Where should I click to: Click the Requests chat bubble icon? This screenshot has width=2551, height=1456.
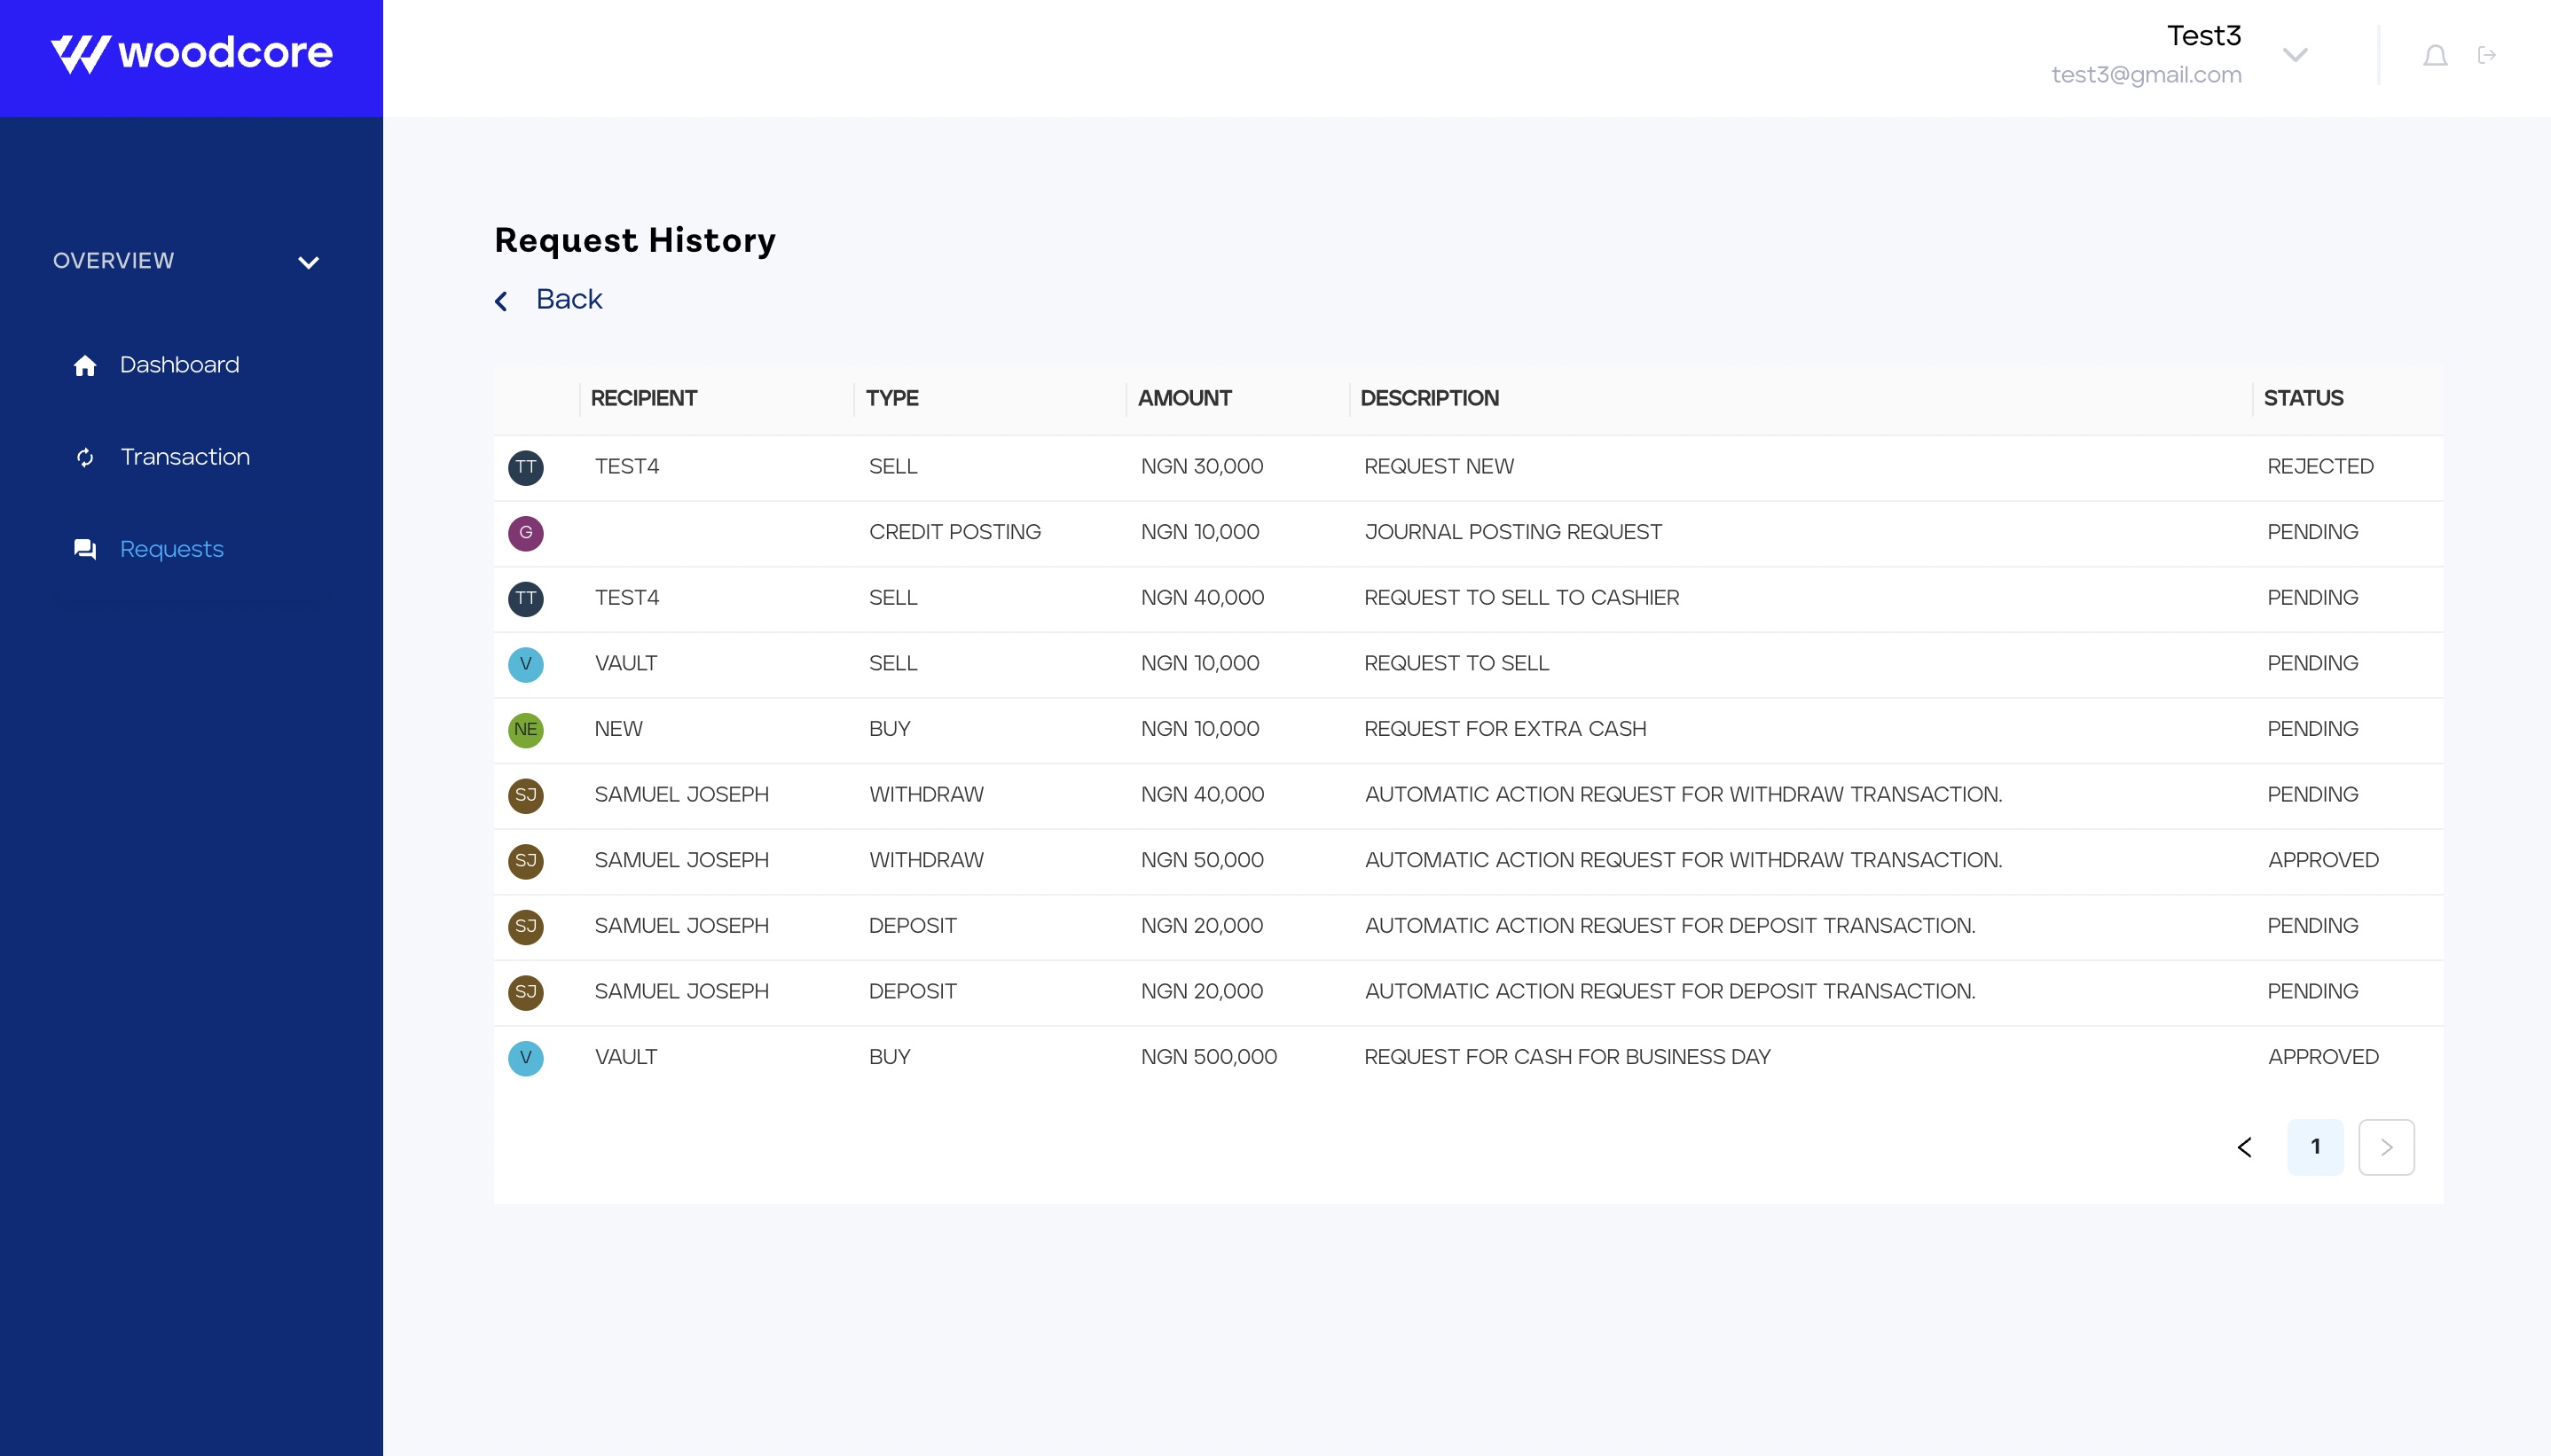(85, 549)
